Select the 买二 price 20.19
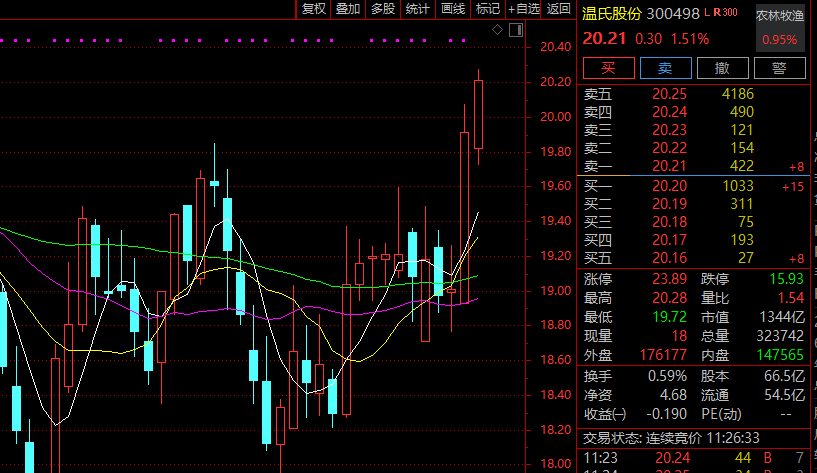The height and width of the screenshot is (473, 817). point(670,204)
